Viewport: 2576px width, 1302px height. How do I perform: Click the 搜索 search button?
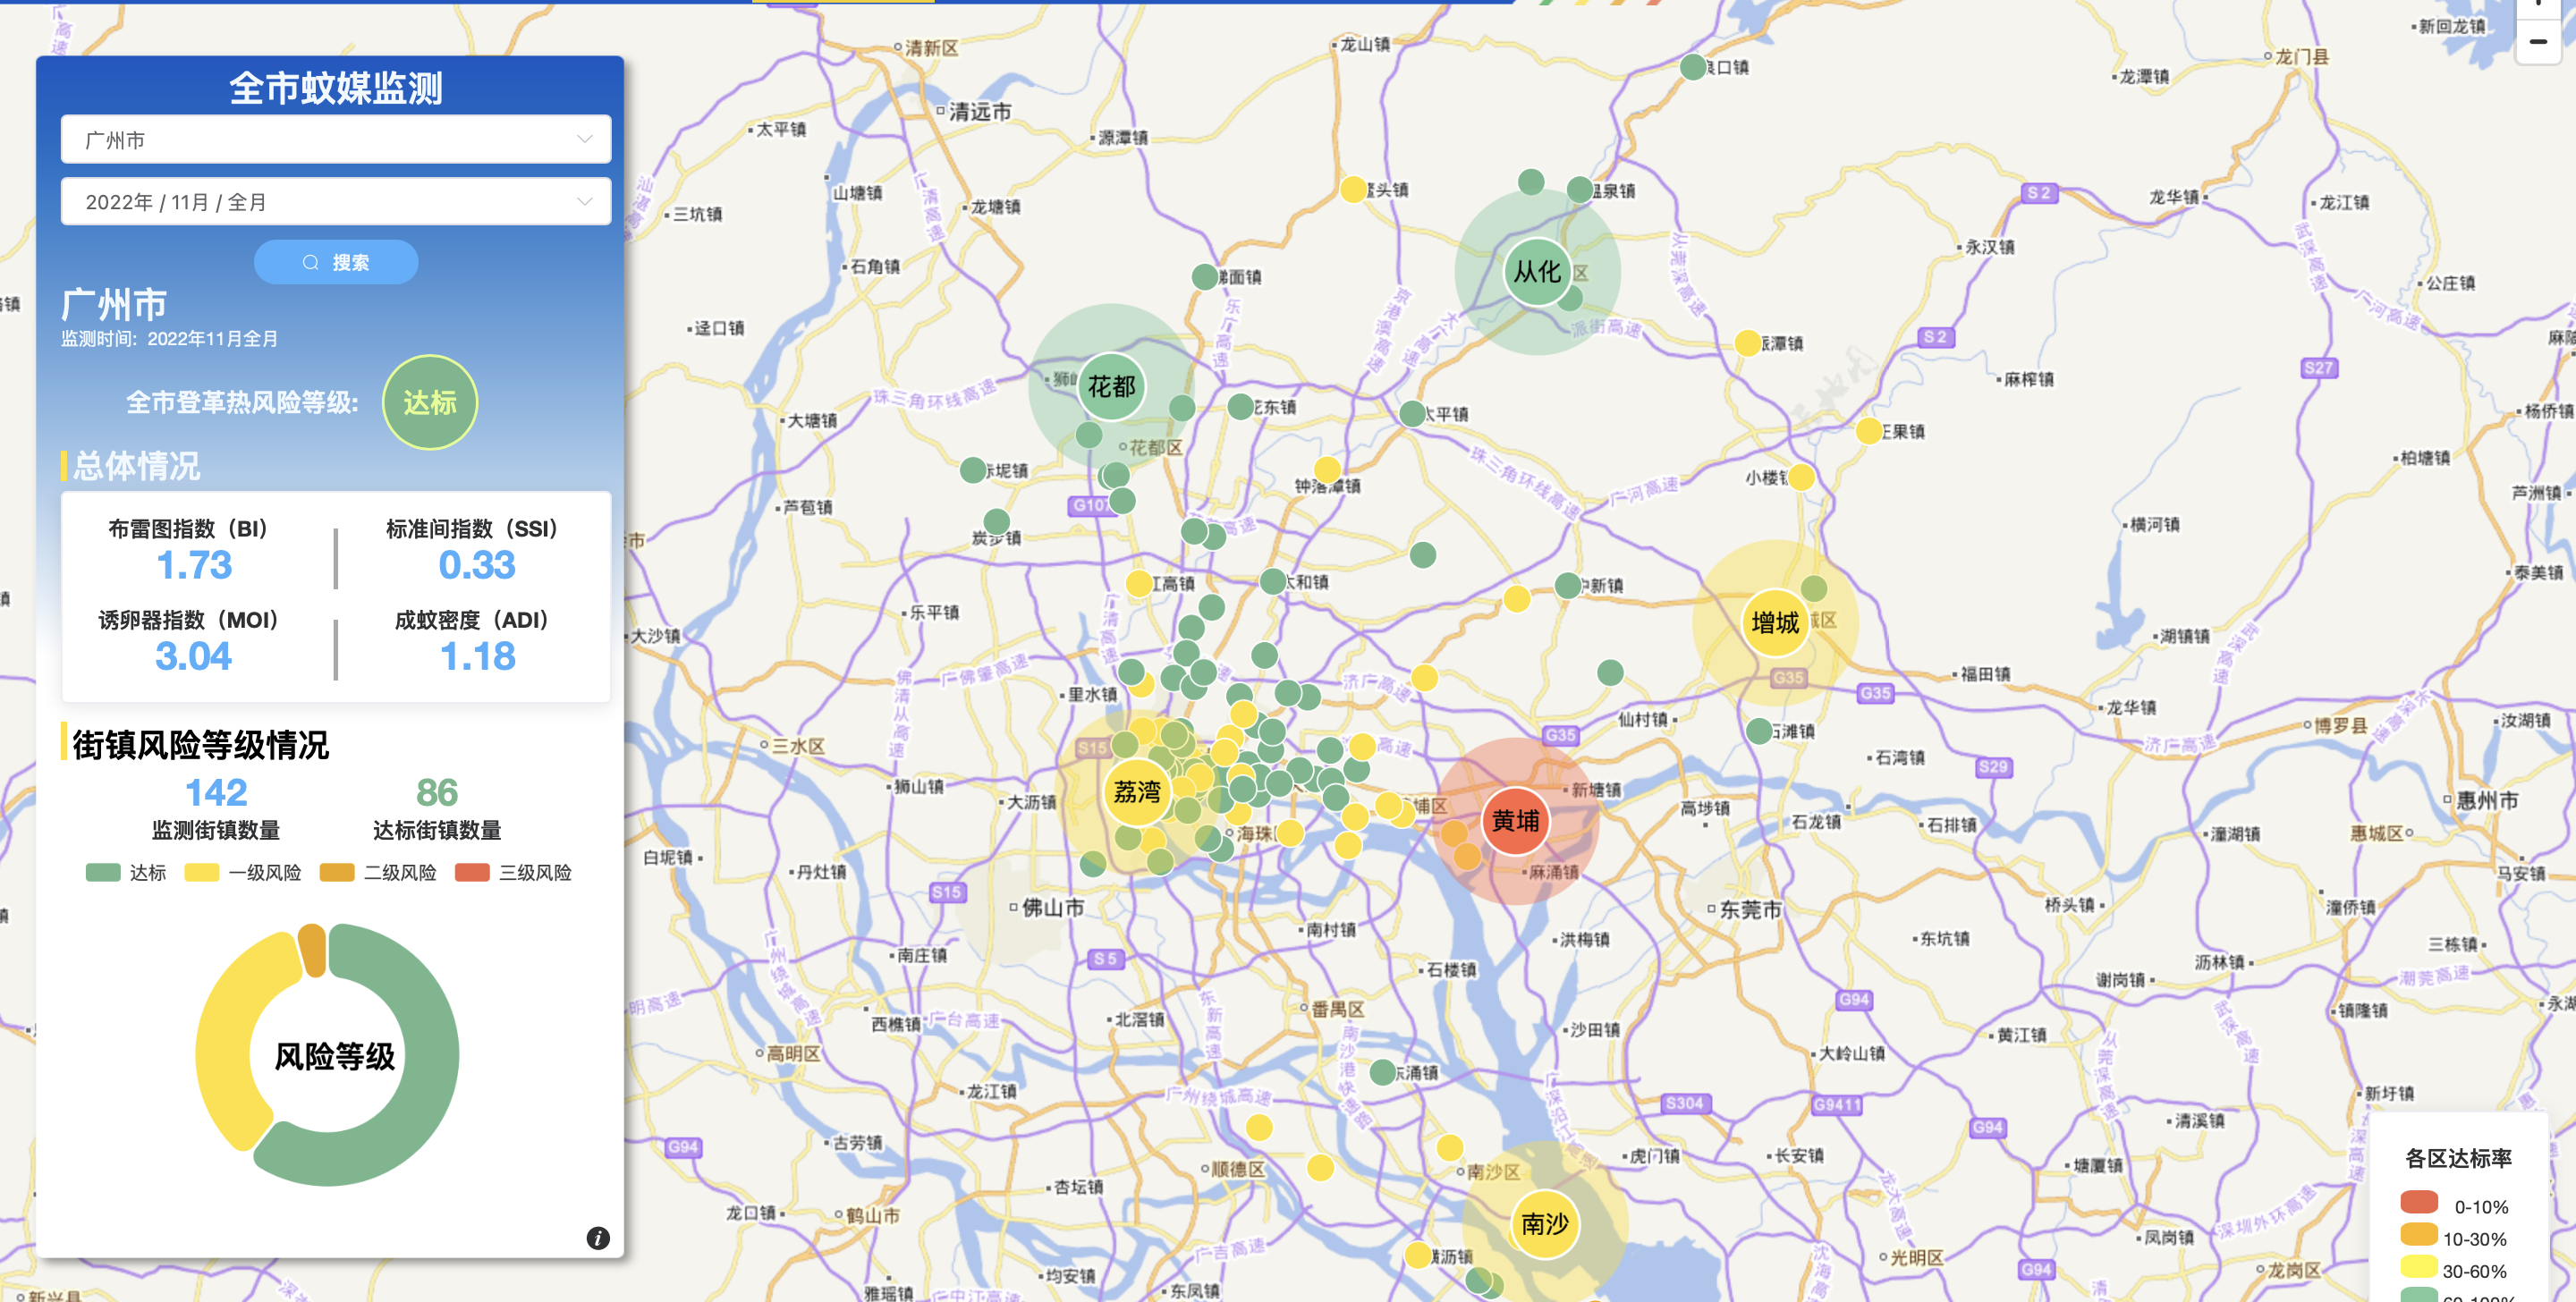tap(336, 262)
